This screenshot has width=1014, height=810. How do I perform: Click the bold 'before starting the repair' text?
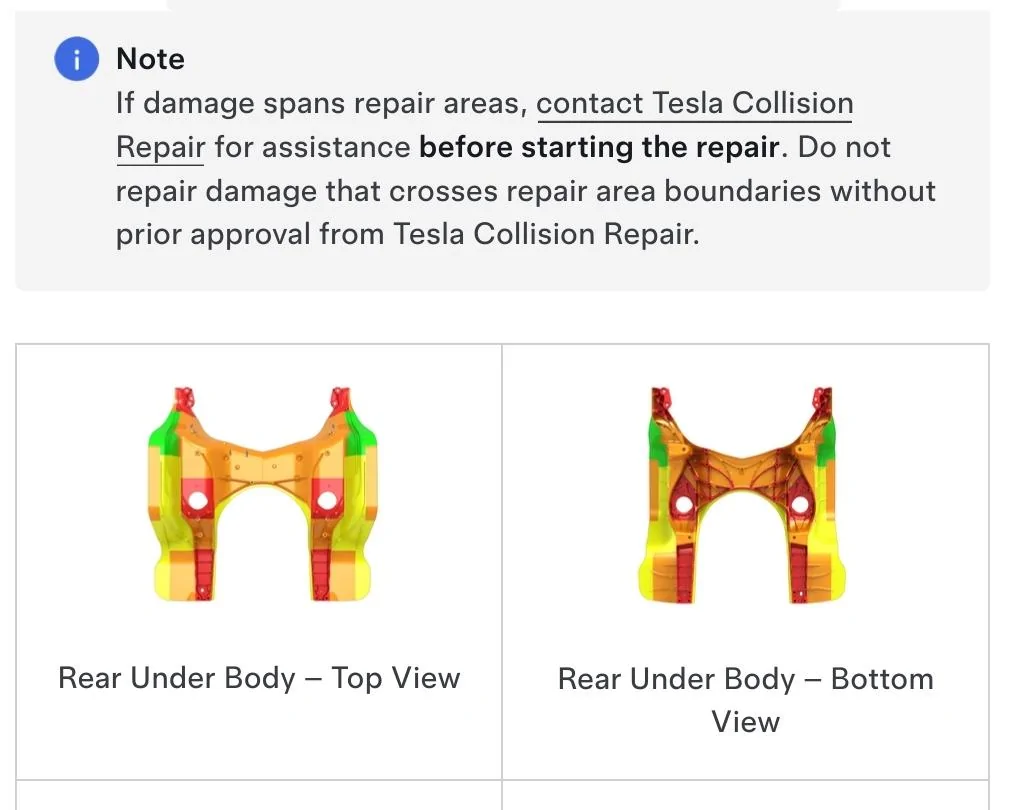pyautogui.click(x=599, y=147)
